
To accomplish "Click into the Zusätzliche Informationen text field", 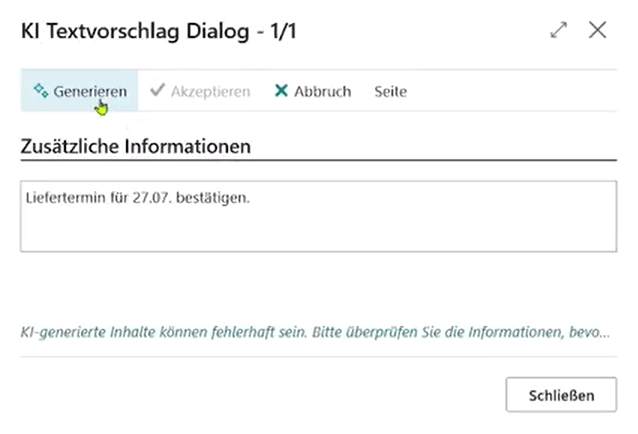I will (x=319, y=216).
